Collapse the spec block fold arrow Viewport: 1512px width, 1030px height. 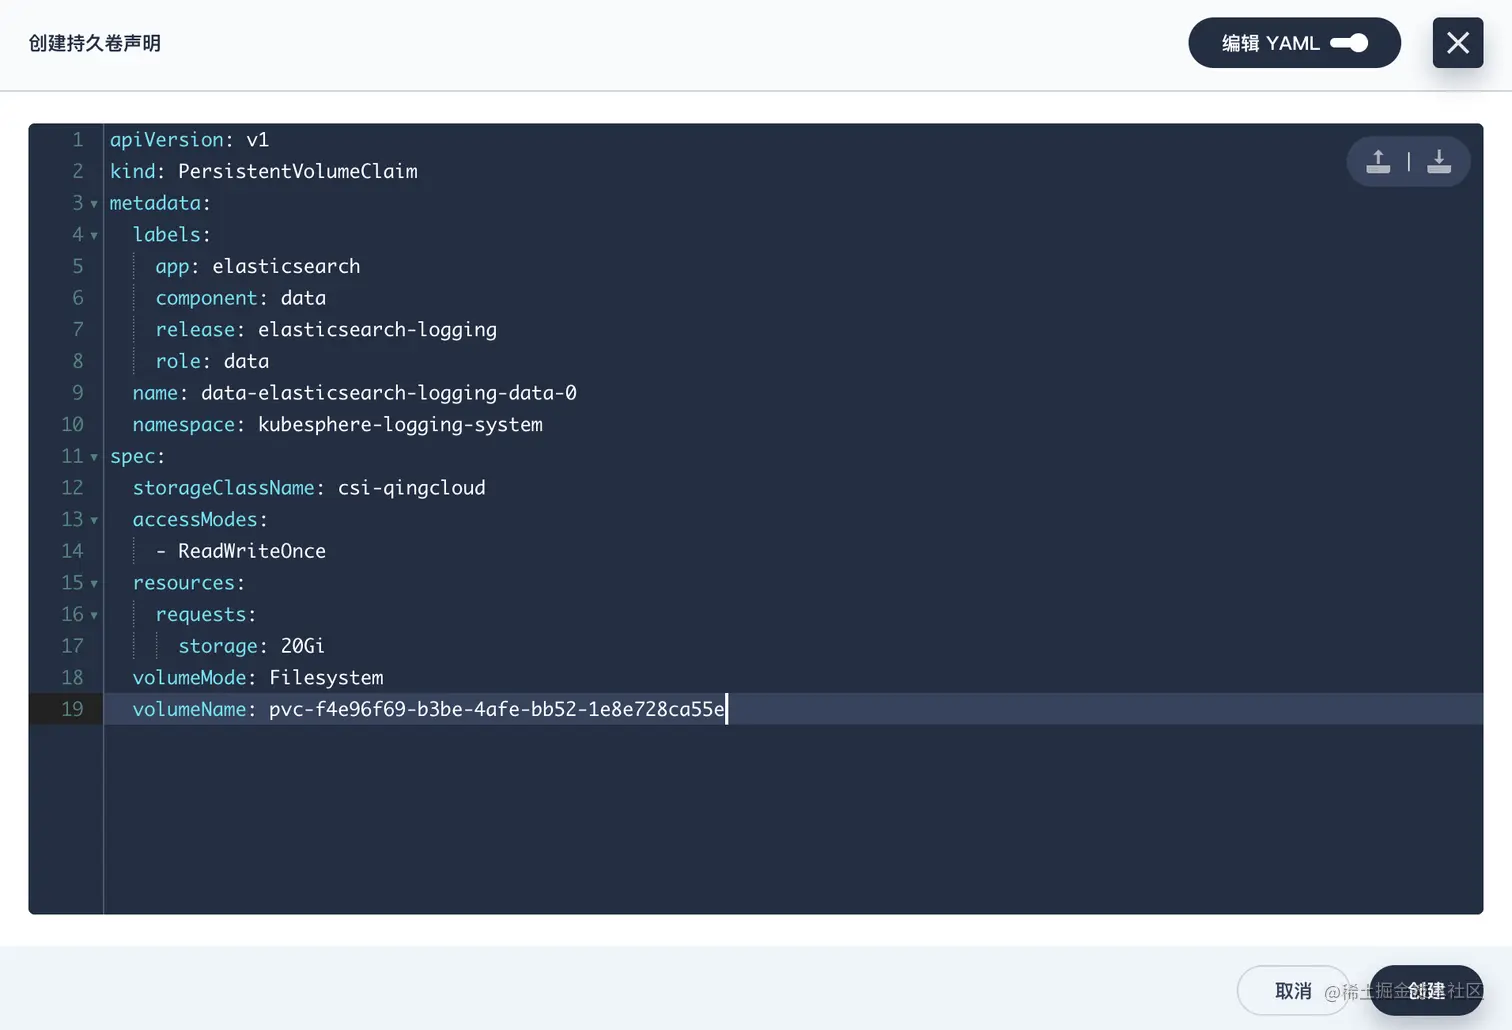(x=94, y=457)
